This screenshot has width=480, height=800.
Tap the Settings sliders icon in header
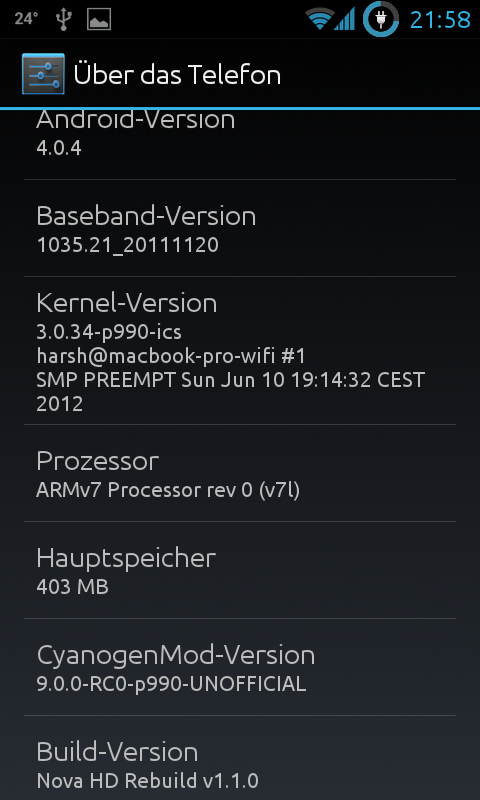43,74
